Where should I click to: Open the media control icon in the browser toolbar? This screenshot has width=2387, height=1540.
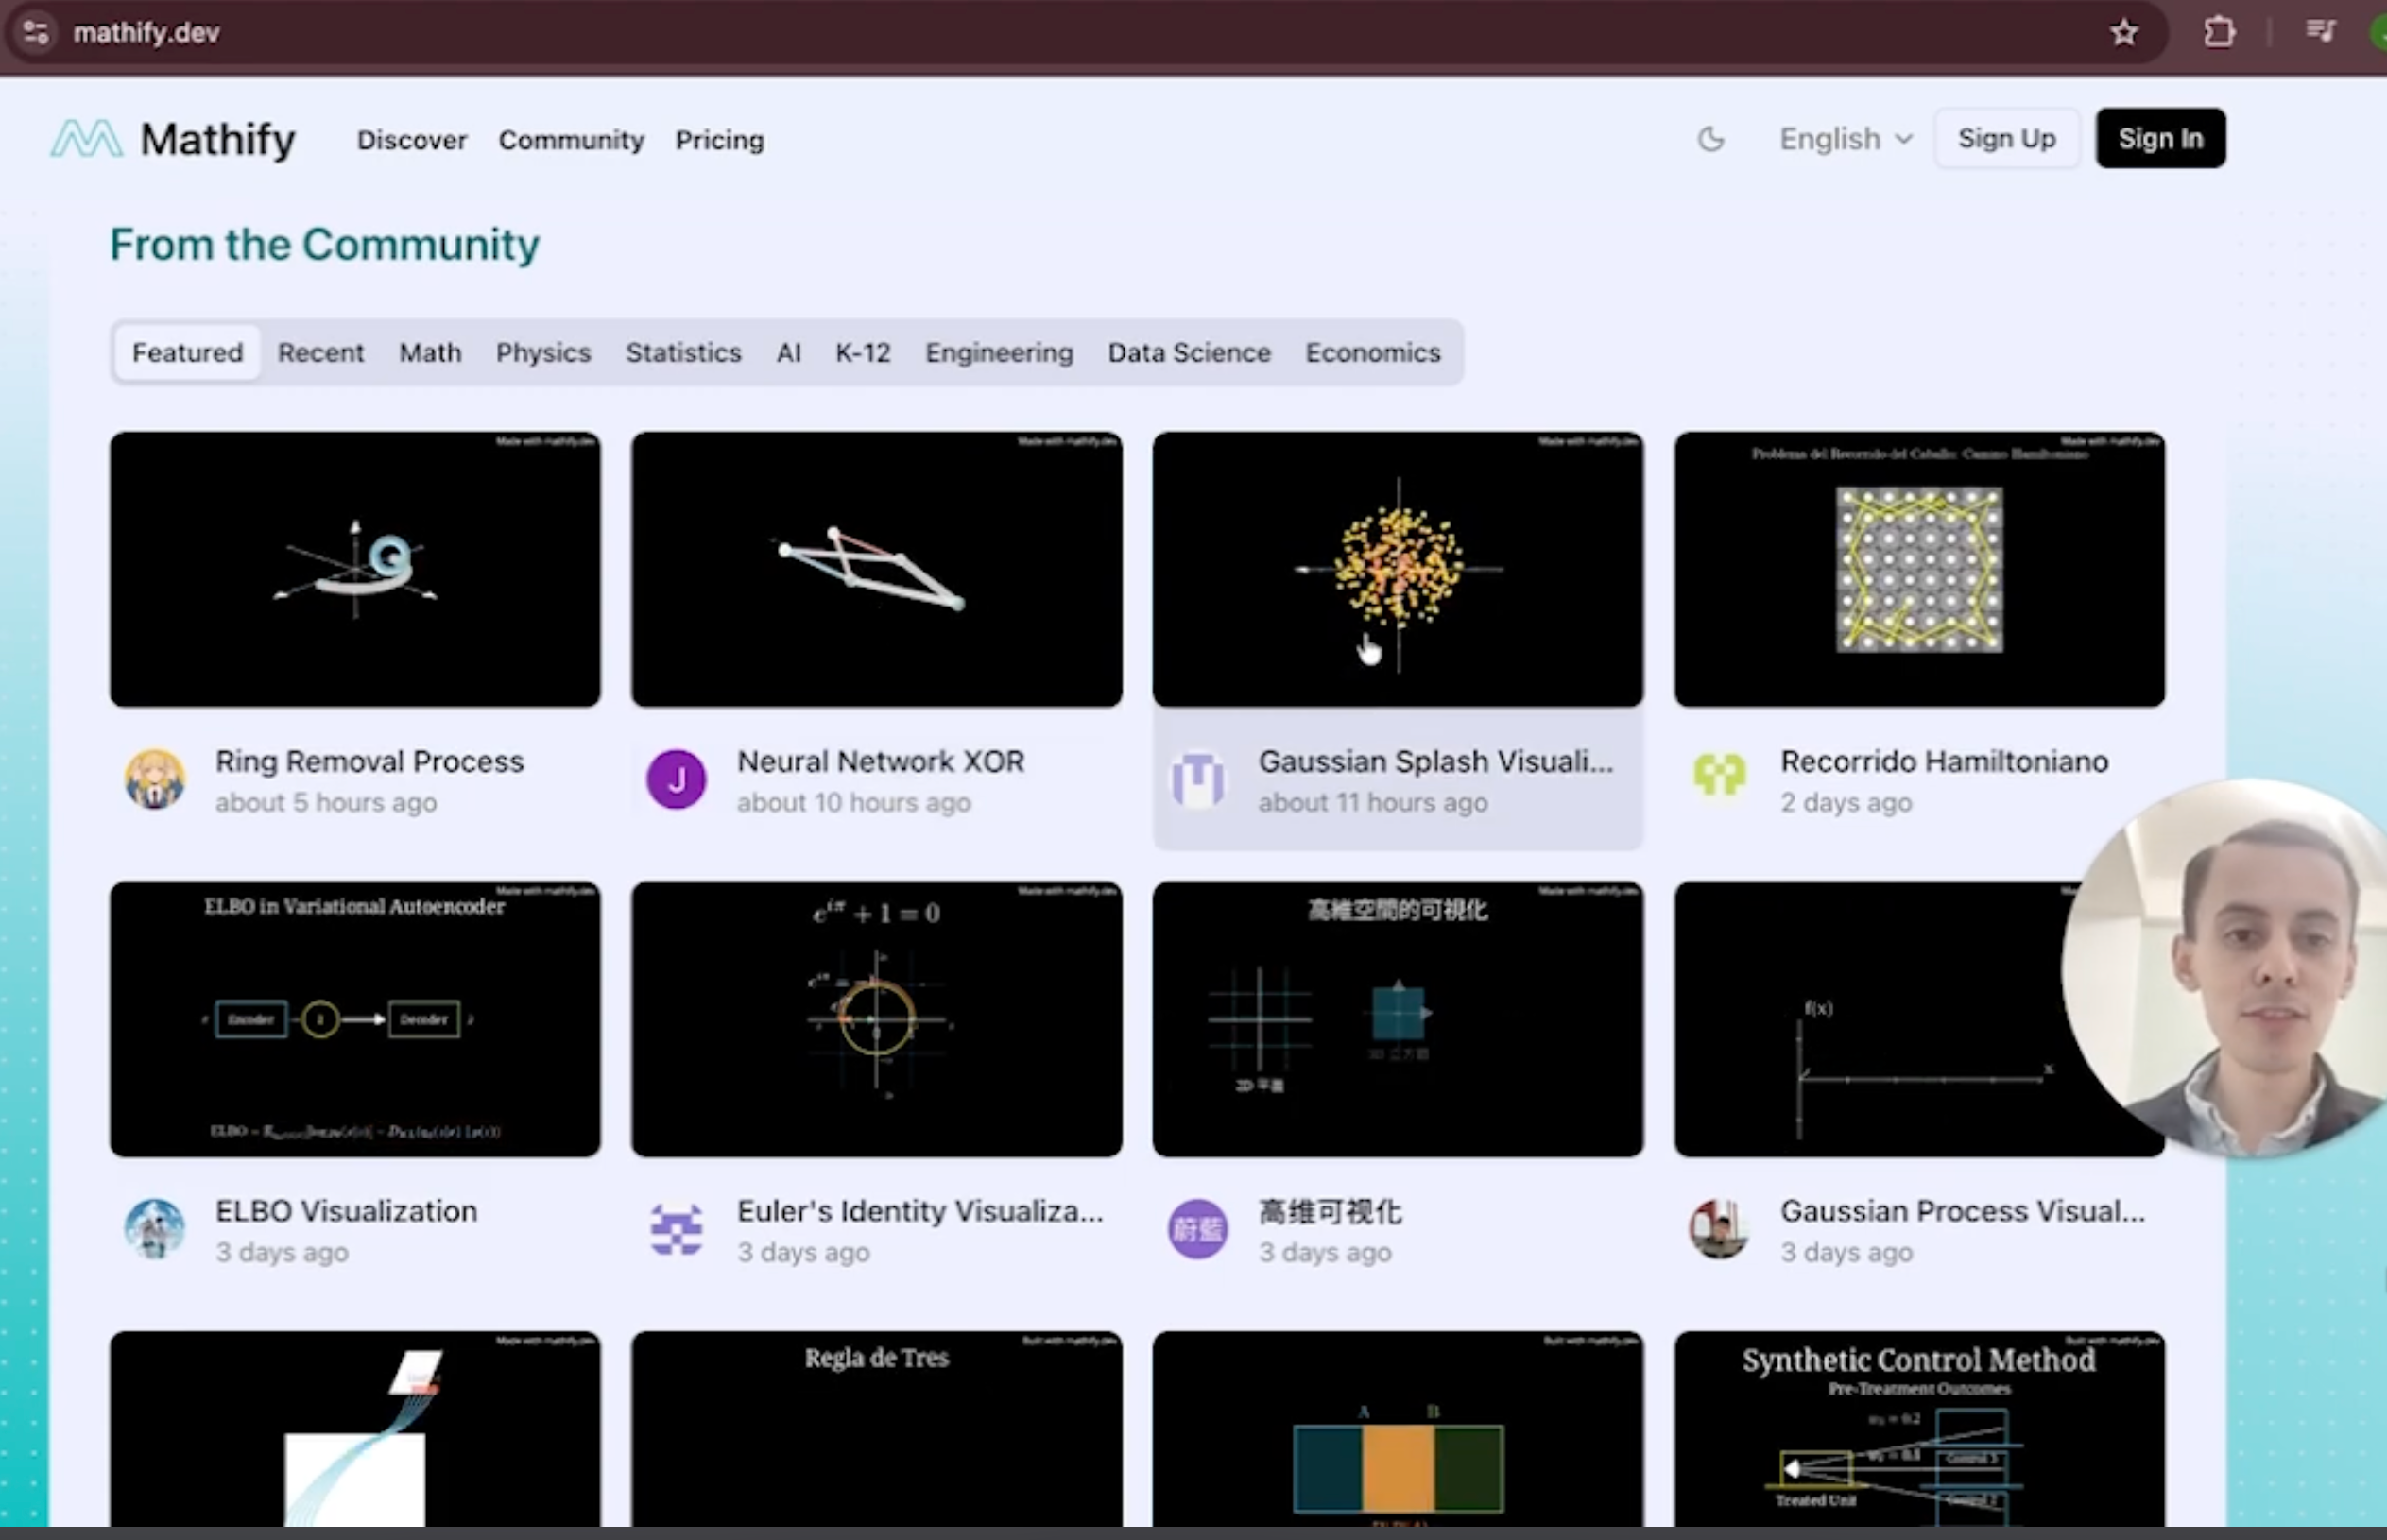click(2320, 33)
